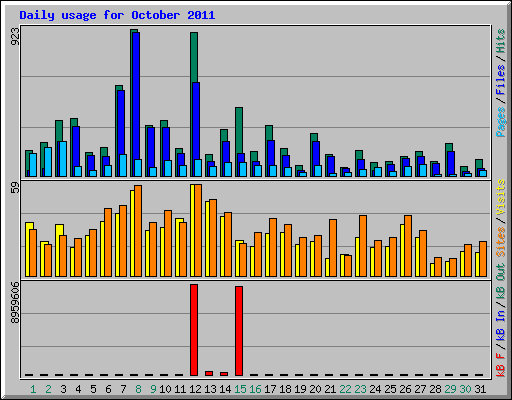Click the day '2' axis label

point(48,389)
